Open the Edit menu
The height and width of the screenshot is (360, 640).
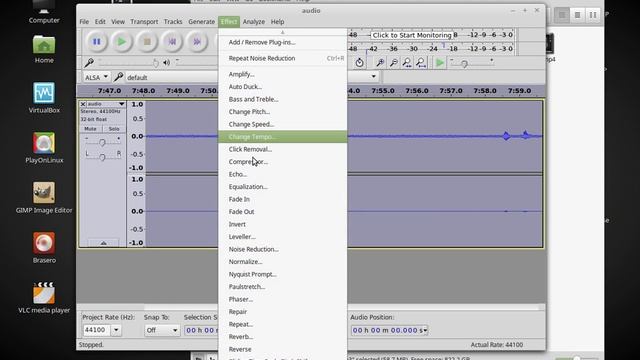point(100,22)
